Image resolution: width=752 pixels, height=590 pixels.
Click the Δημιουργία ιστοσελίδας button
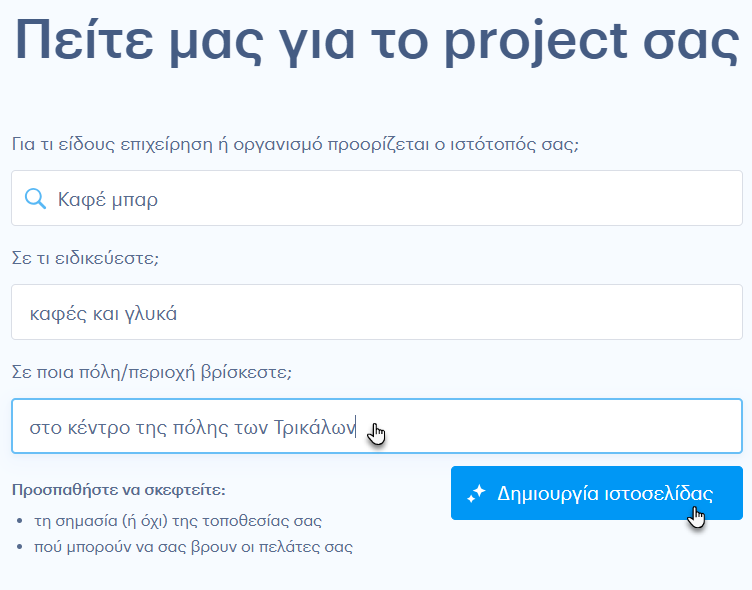point(597,493)
